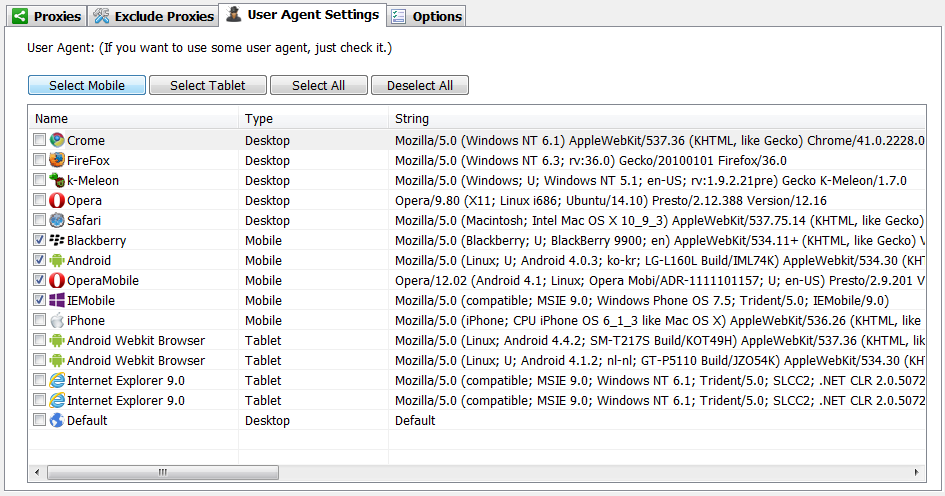Image resolution: width=945 pixels, height=496 pixels.
Task: Click the scrollbar left arrow
Action: pos(37,472)
